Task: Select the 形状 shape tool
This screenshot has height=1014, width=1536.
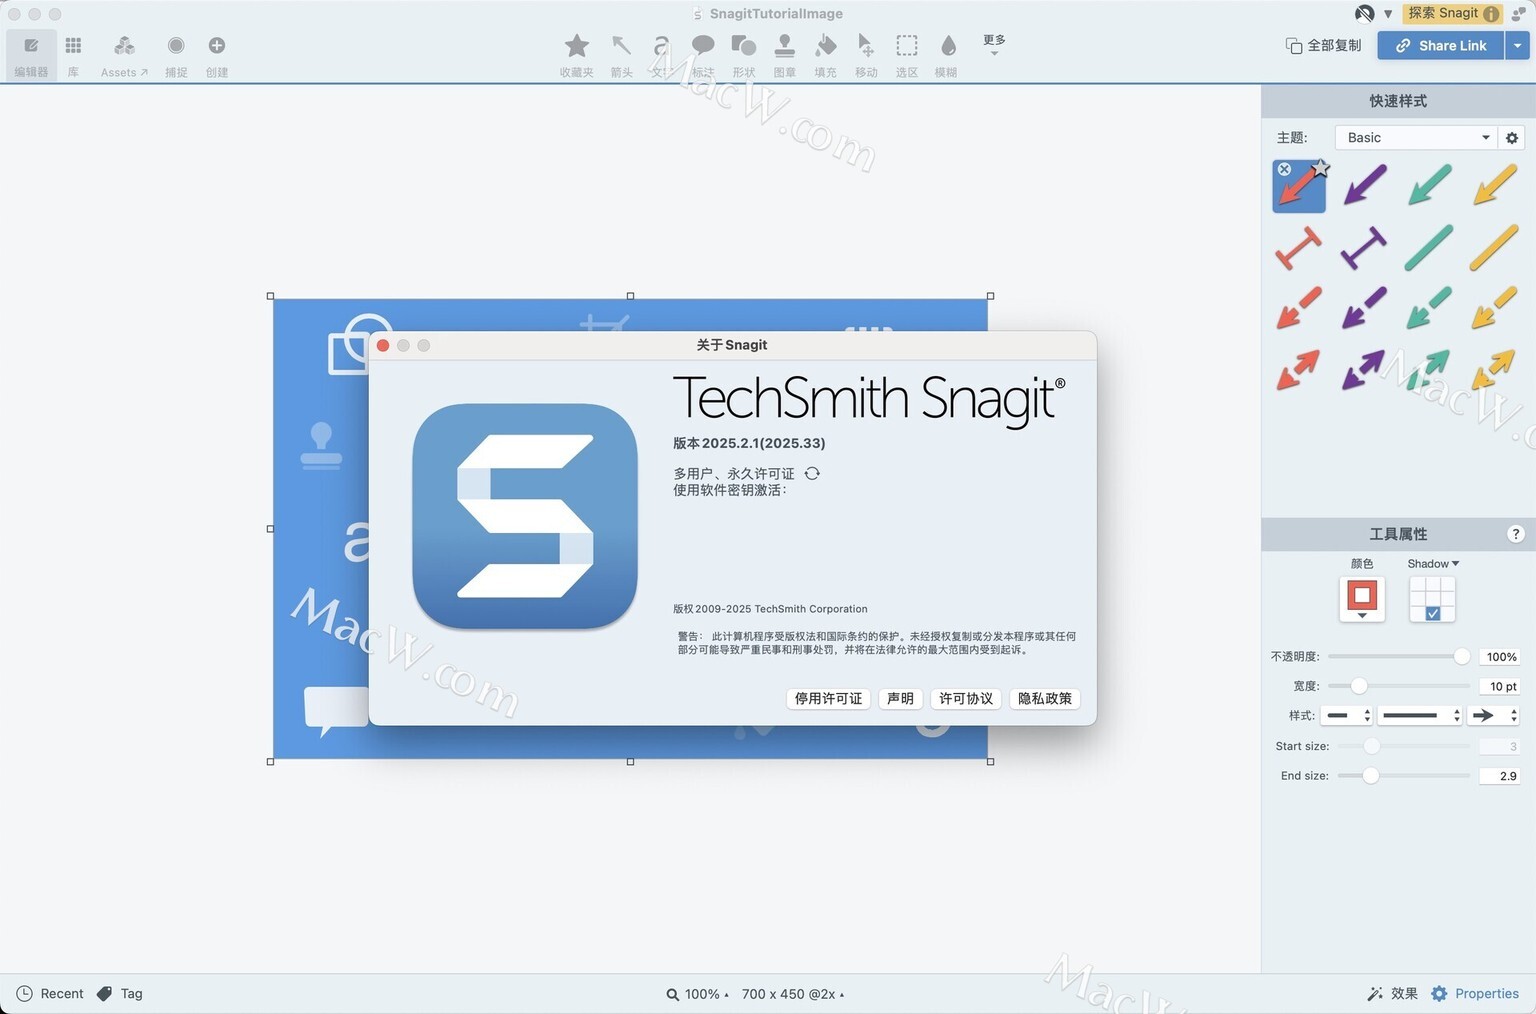Action: coord(744,54)
